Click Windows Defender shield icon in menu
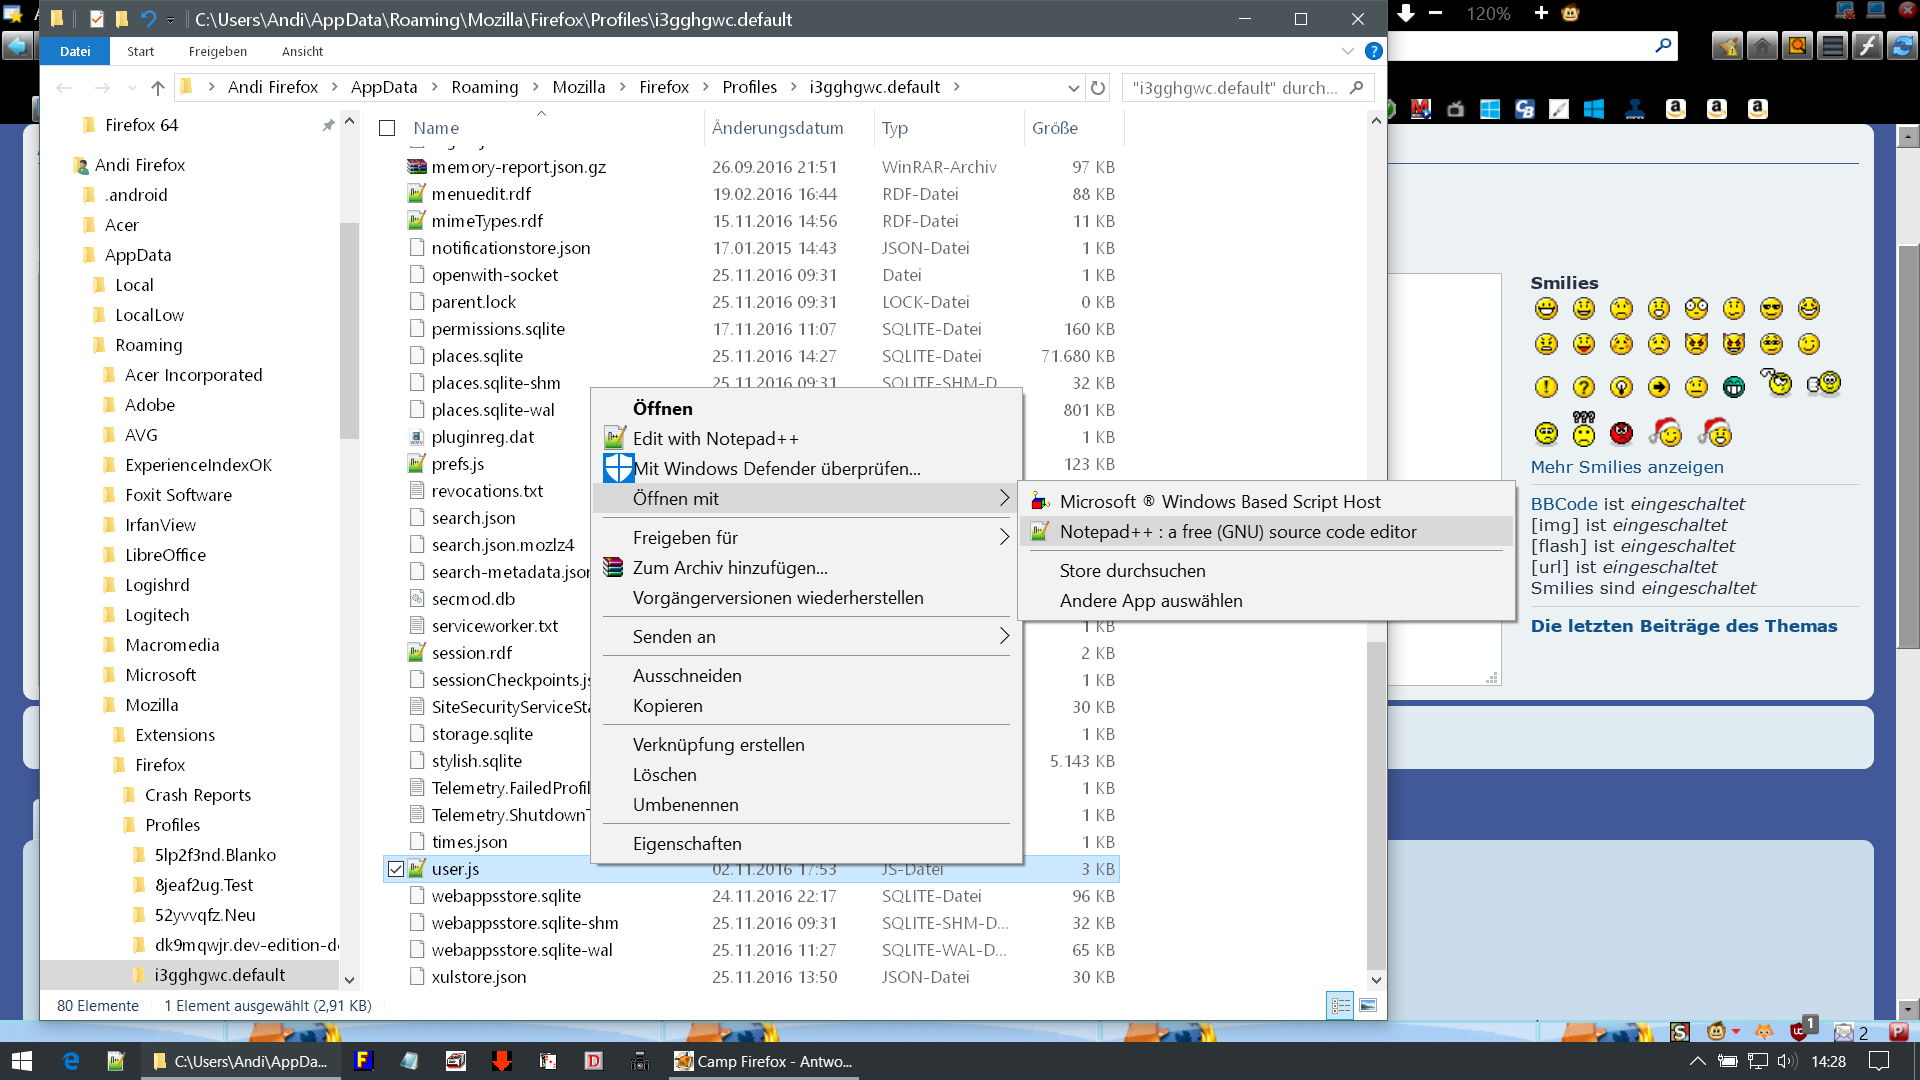Screen dimensions: 1920x1080 click(618, 468)
